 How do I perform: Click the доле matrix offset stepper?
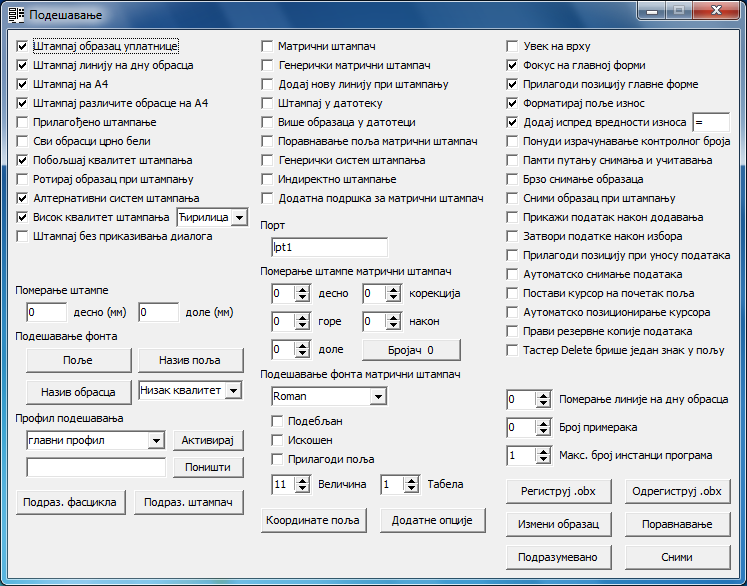click(291, 350)
